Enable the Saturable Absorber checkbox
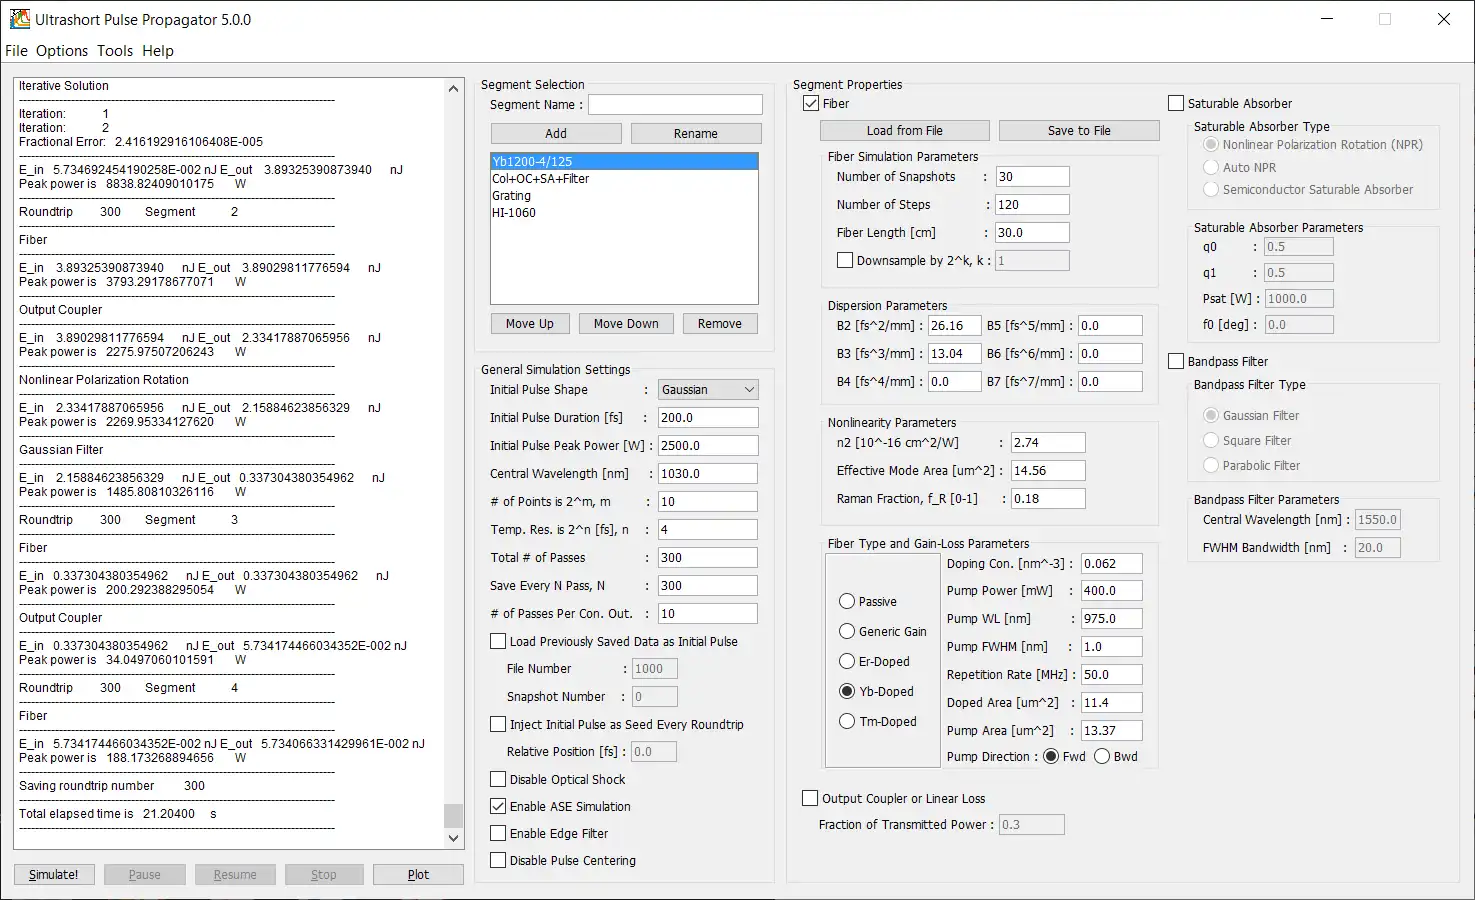This screenshot has height=900, width=1475. [1176, 104]
